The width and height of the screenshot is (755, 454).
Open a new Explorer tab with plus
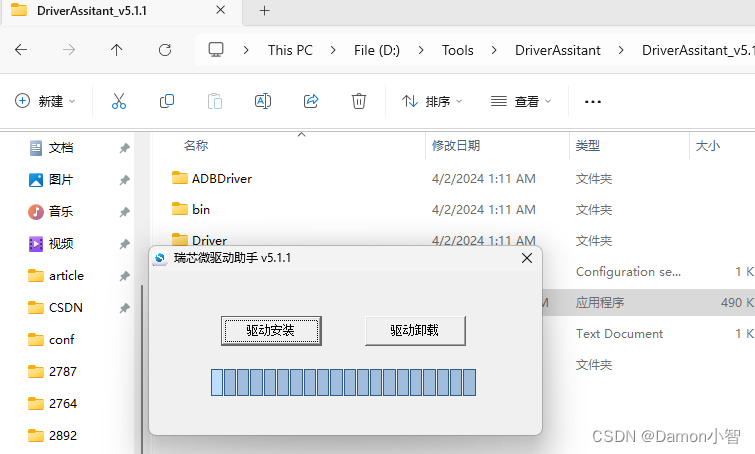[x=264, y=11]
